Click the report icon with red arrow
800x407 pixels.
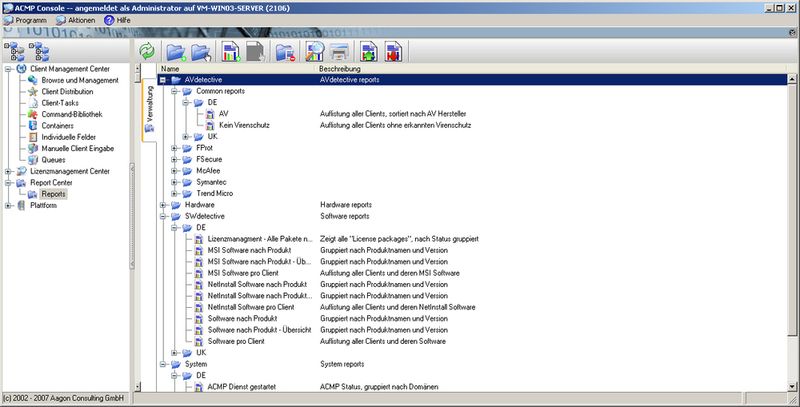[x=395, y=49]
